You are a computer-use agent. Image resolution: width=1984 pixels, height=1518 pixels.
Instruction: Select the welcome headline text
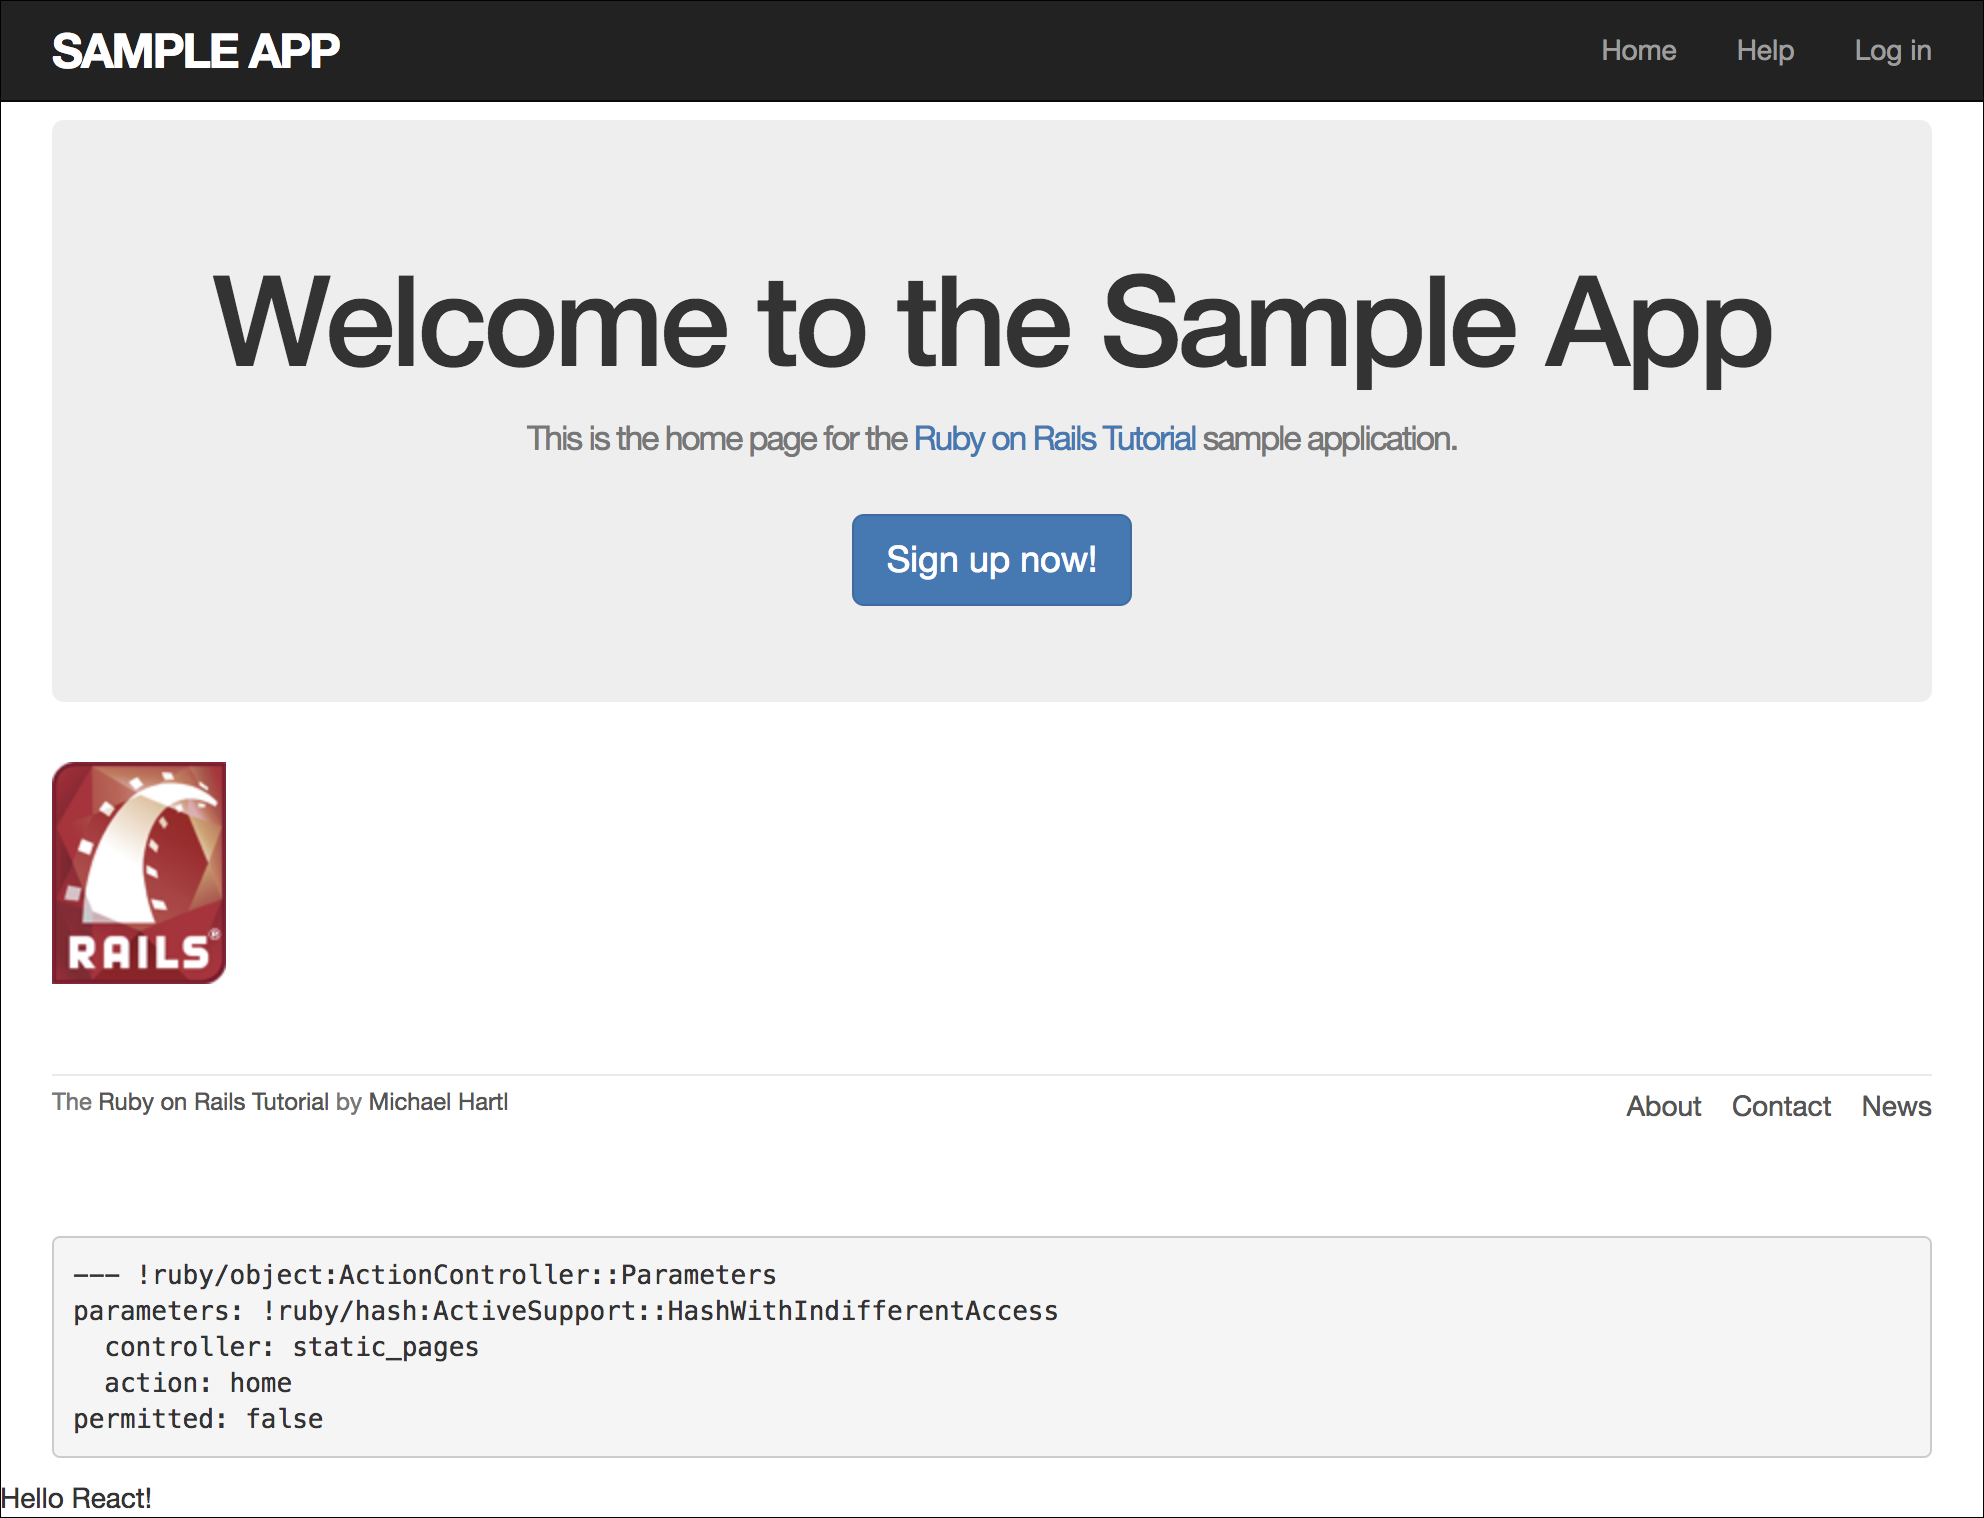coord(991,325)
